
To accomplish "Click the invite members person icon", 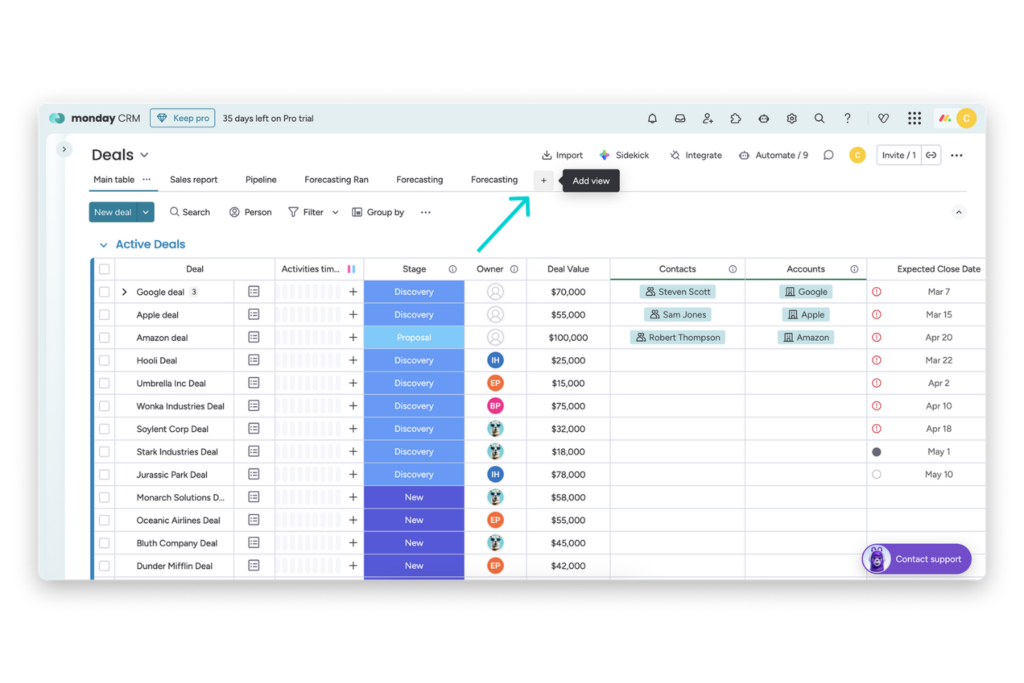I will click(x=707, y=119).
